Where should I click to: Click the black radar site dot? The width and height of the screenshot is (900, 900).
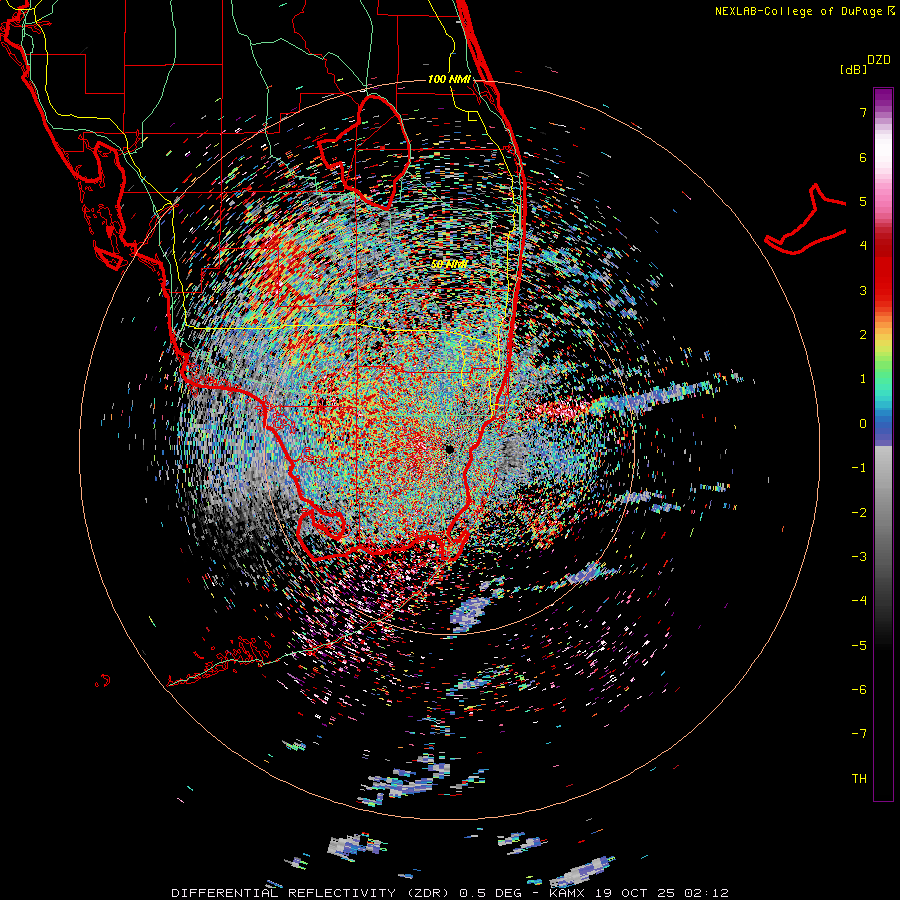click(x=449, y=449)
